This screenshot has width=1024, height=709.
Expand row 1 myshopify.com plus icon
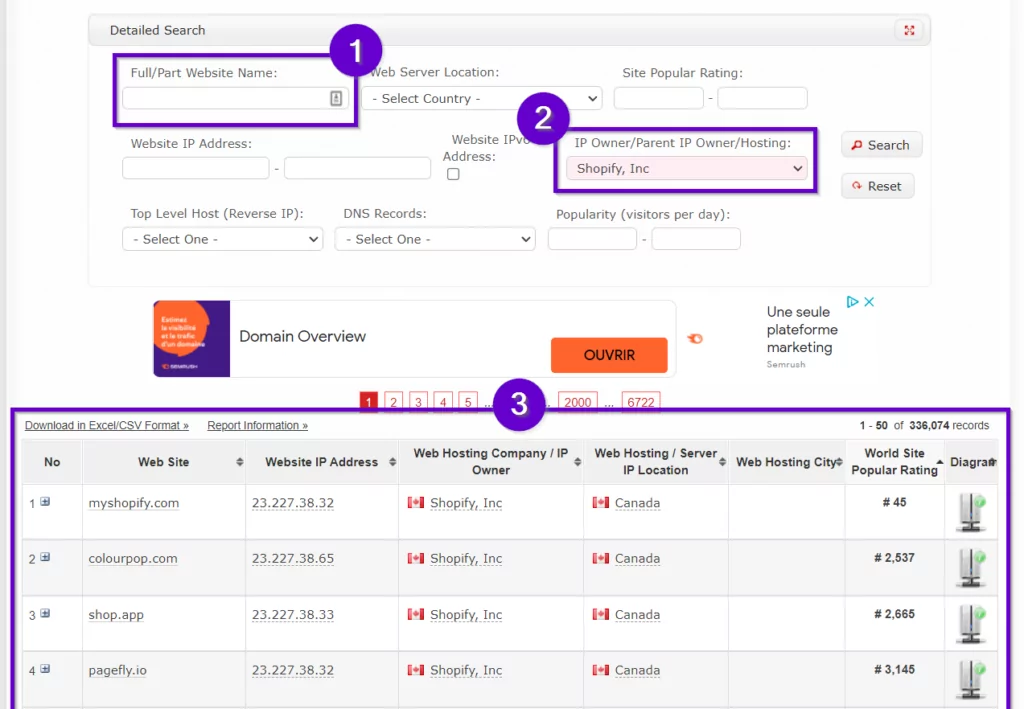coord(45,501)
